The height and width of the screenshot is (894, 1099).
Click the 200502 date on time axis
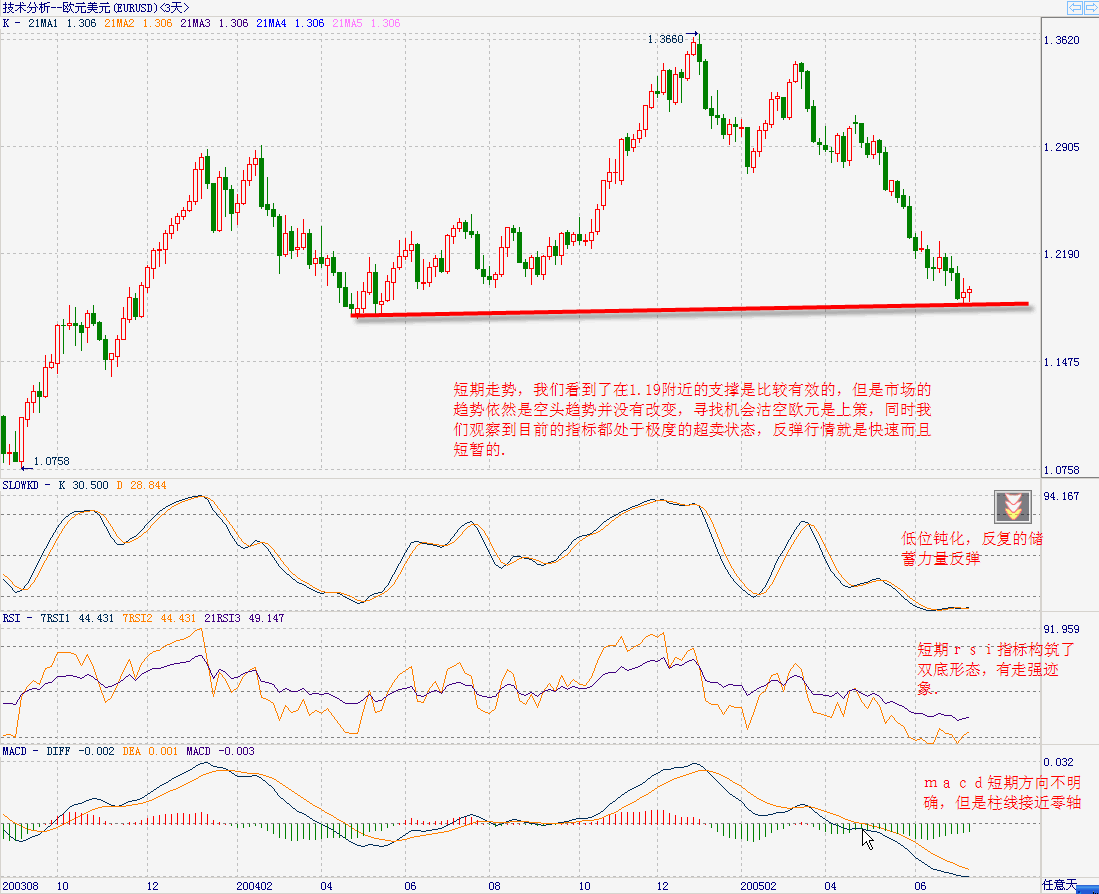[758, 886]
